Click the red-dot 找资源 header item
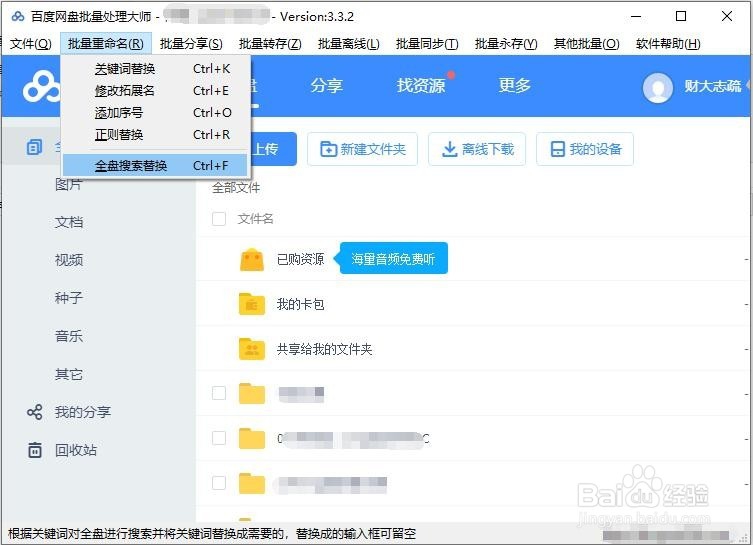The image size is (753, 545). coord(421,85)
